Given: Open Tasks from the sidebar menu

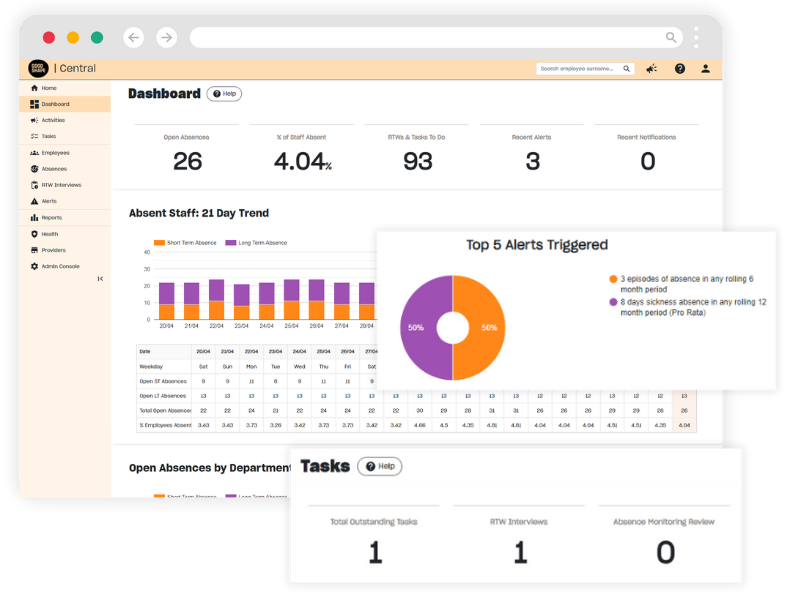Looking at the screenshot, I should [x=50, y=136].
